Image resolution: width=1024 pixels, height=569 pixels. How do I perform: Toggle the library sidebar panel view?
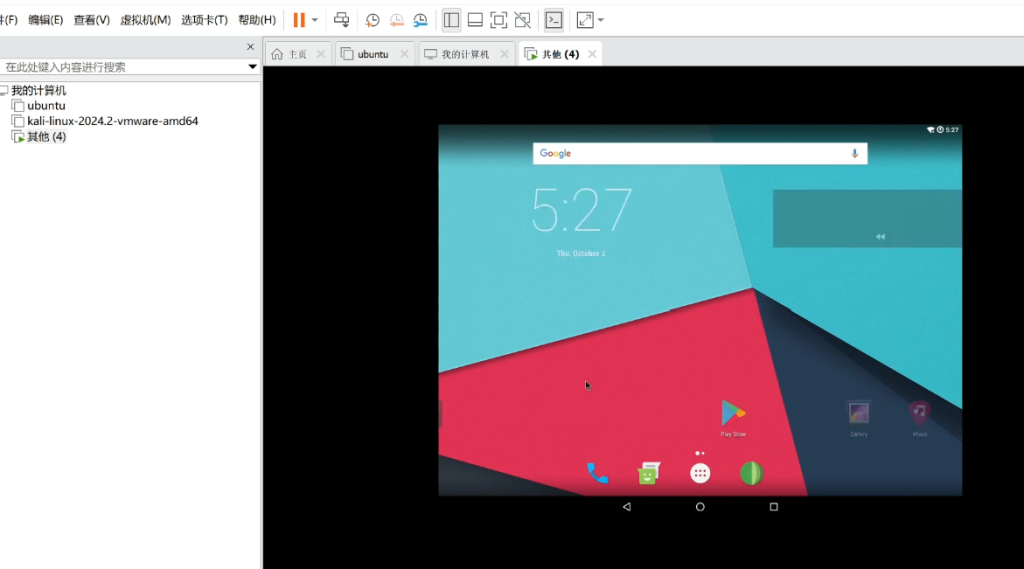451,20
